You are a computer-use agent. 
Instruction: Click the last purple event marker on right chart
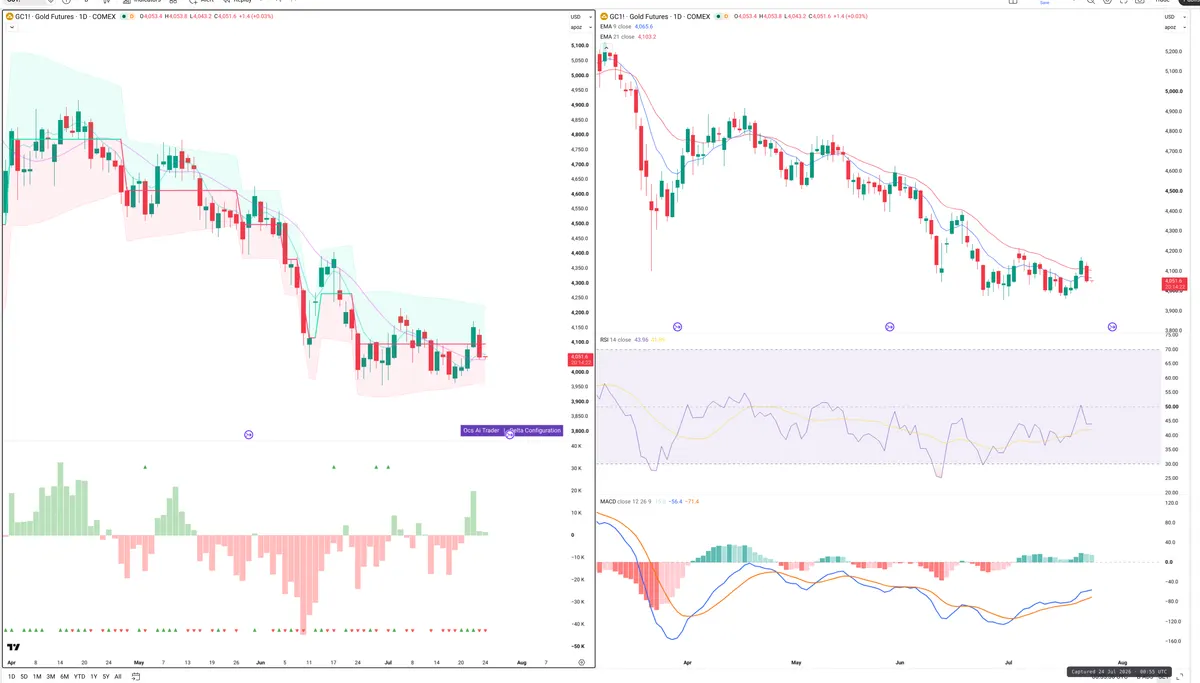coord(1111,326)
